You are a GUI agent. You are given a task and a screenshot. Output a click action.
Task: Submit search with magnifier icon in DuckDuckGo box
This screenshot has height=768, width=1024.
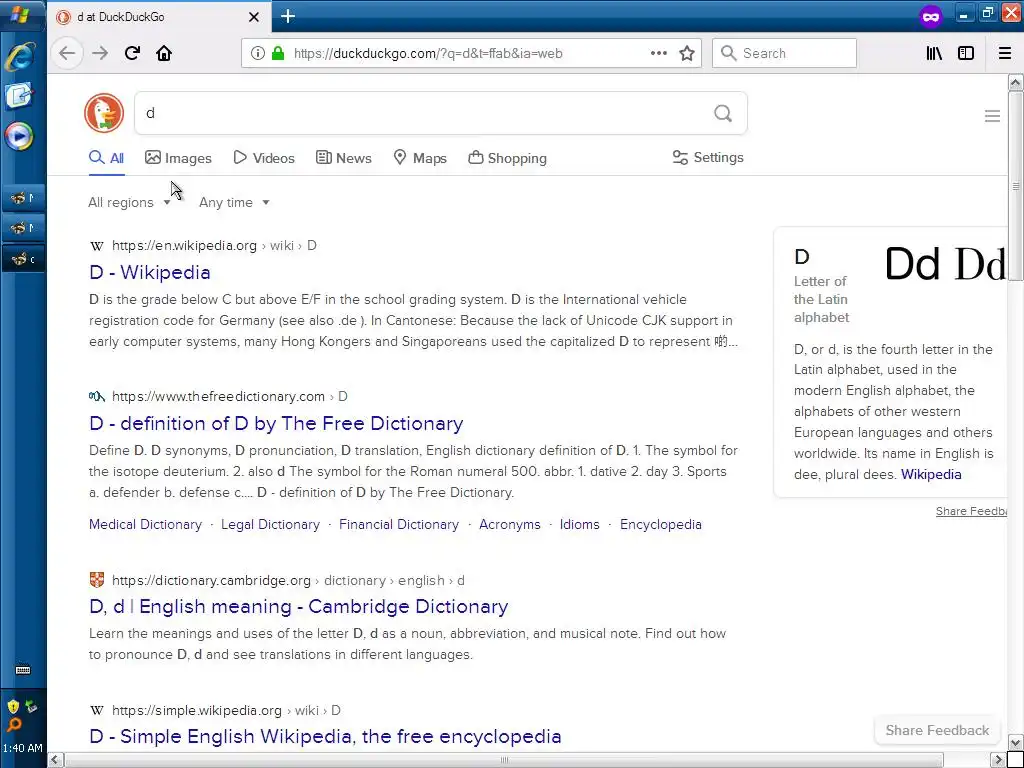(x=723, y=114)
